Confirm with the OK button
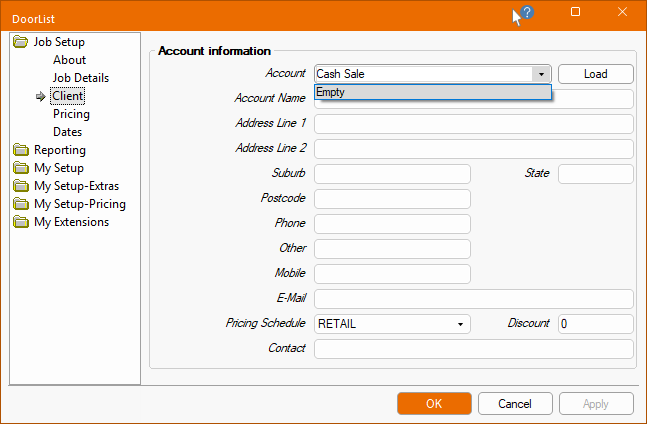The width and height of the screenshot is (647, 424). (x=434, y=404)
